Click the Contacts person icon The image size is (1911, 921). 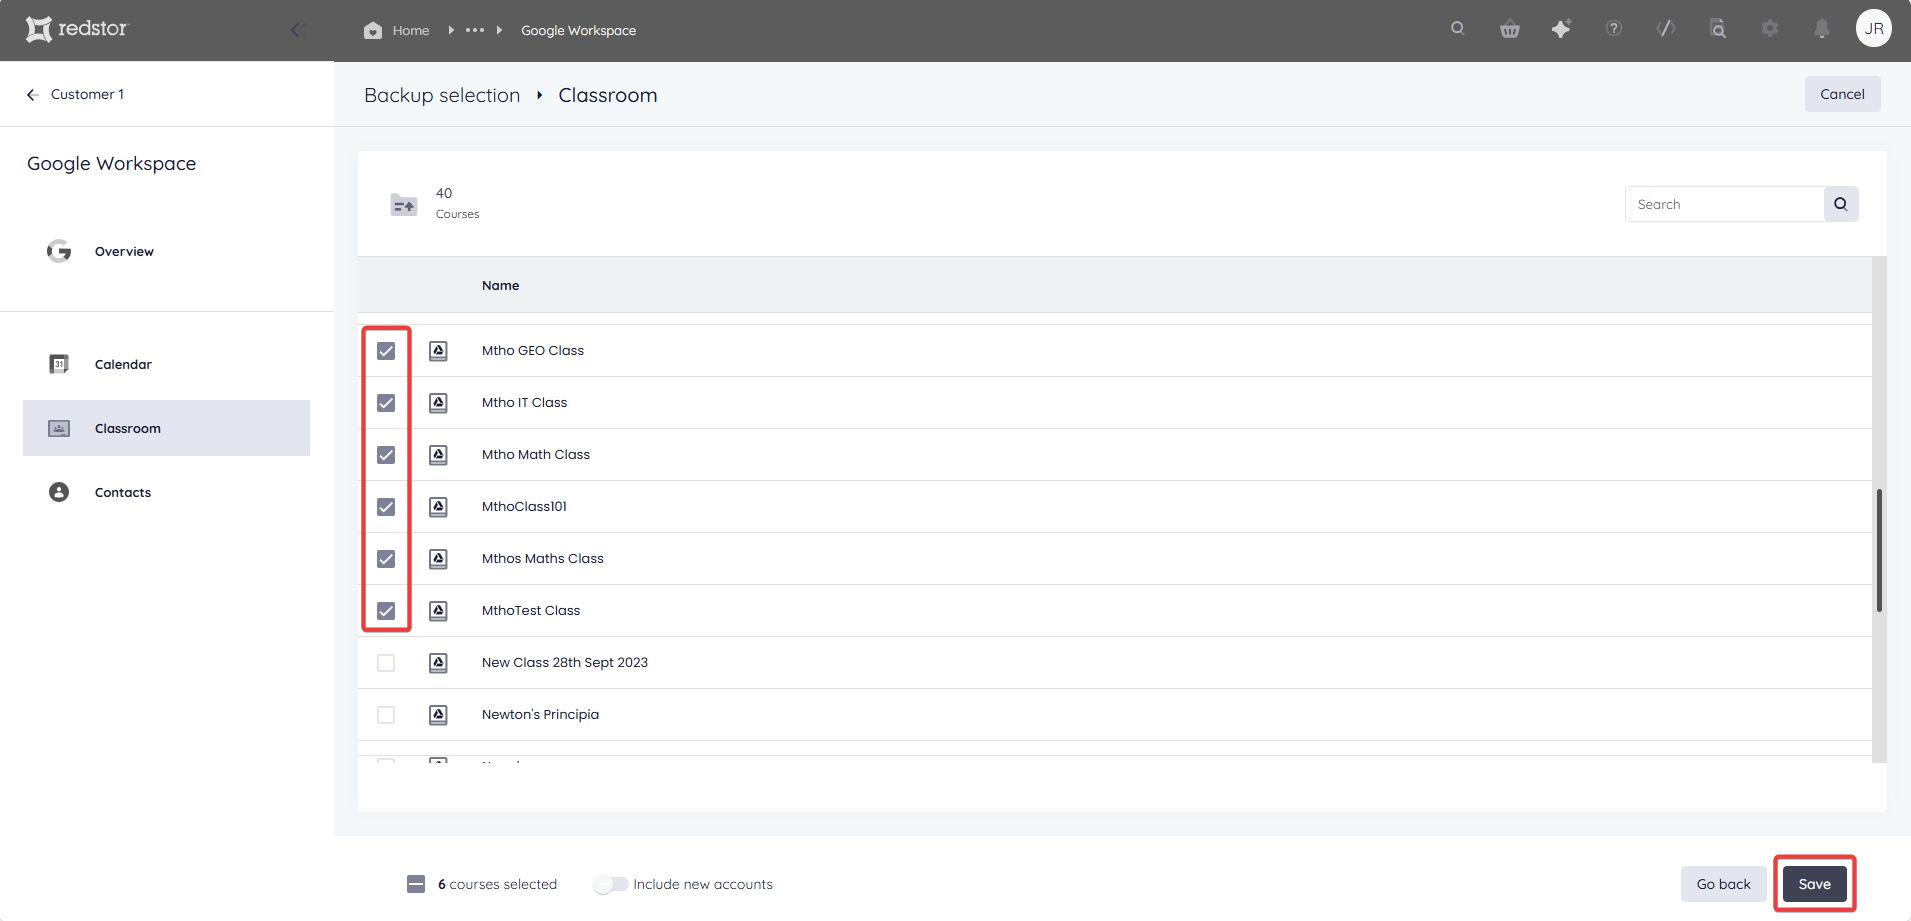(x=59, y=492)
